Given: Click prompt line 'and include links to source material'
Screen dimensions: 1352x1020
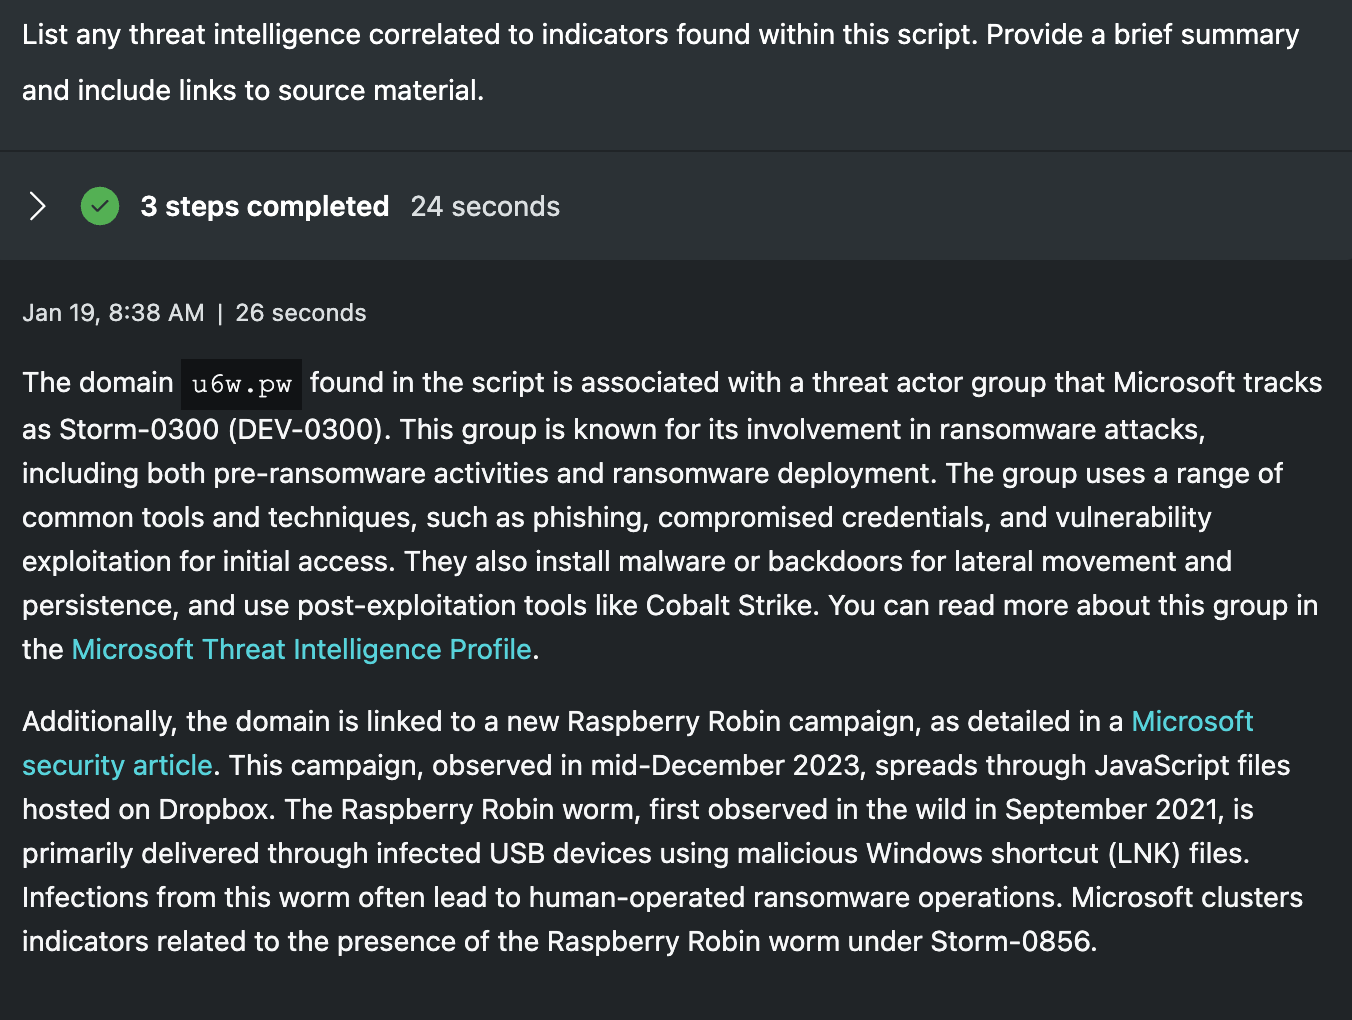Looking at the screenshot, I should [x=252, y=90].
